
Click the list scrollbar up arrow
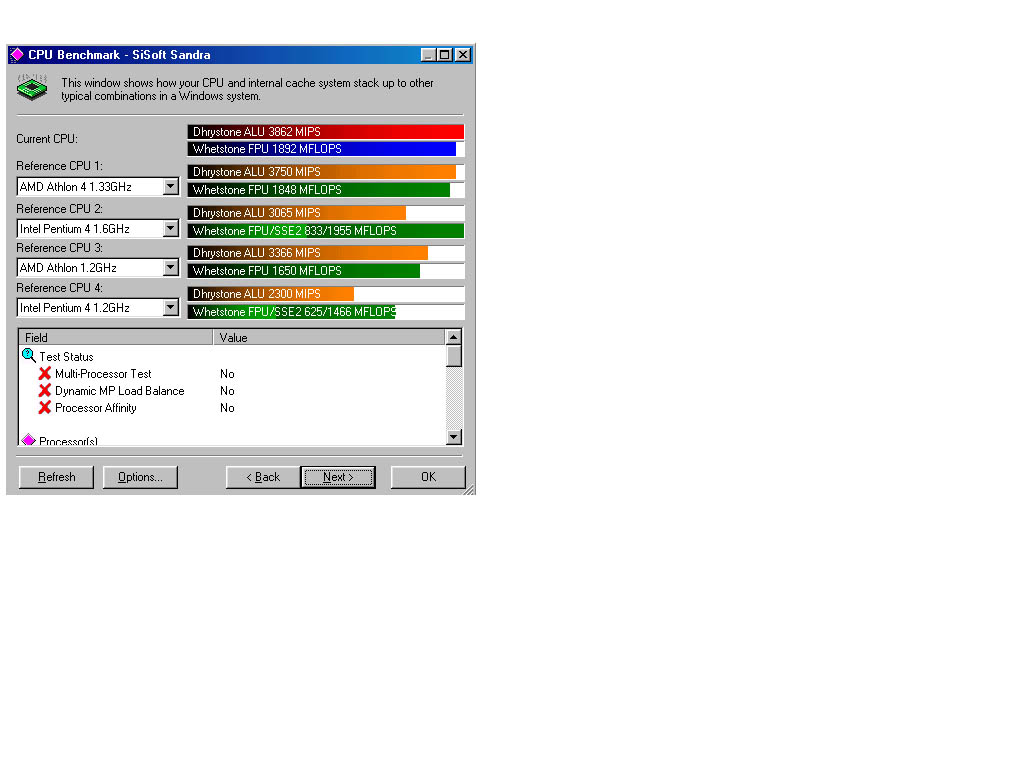(x=453, y=337)
